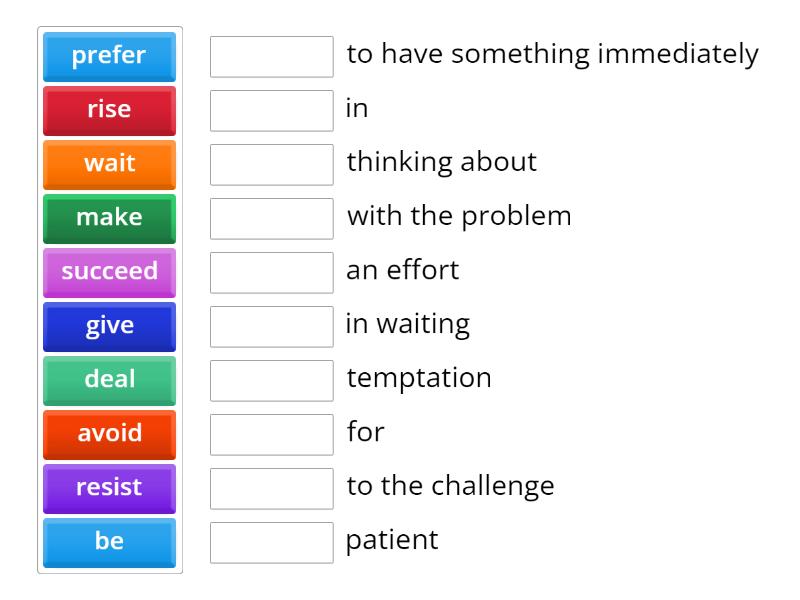Click the drop slot next to "temptation"

tap(271, 381)
